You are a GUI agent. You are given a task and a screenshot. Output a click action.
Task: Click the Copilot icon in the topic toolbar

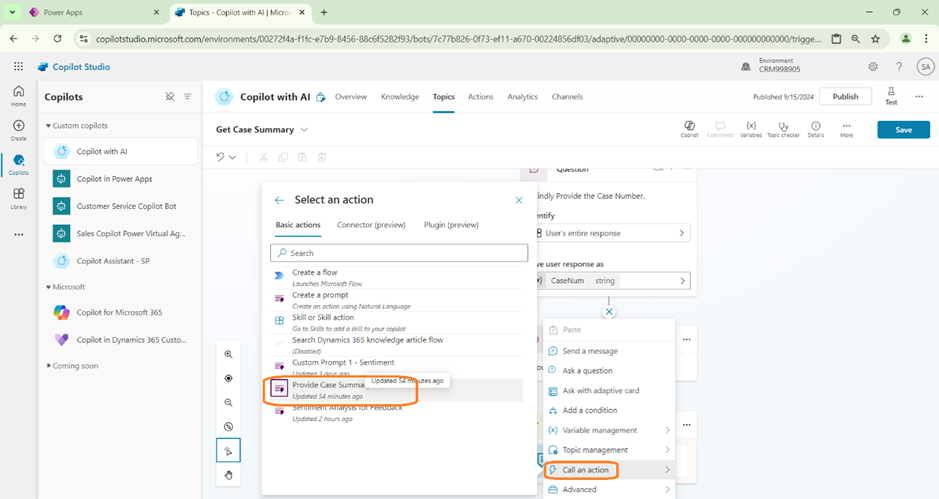point(689,129)
